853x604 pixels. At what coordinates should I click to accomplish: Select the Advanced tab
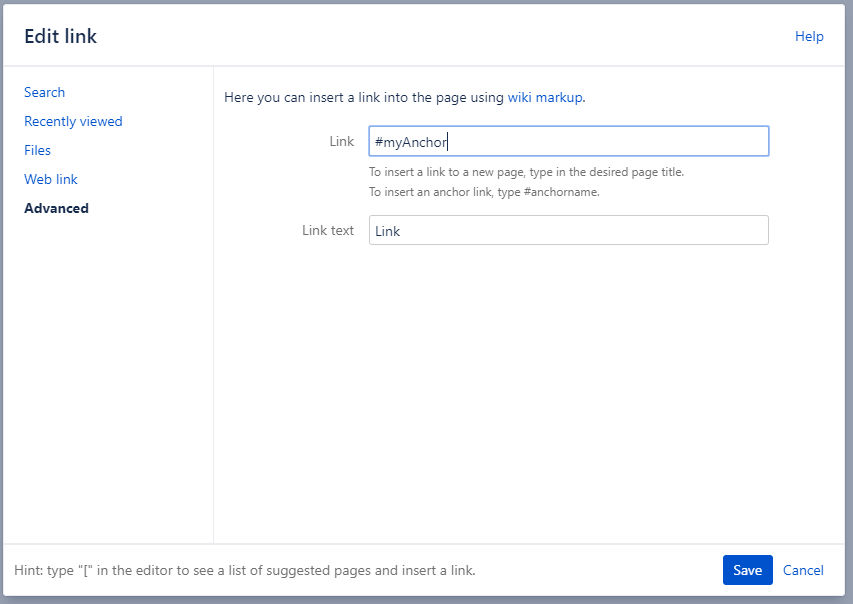point(56,208)
